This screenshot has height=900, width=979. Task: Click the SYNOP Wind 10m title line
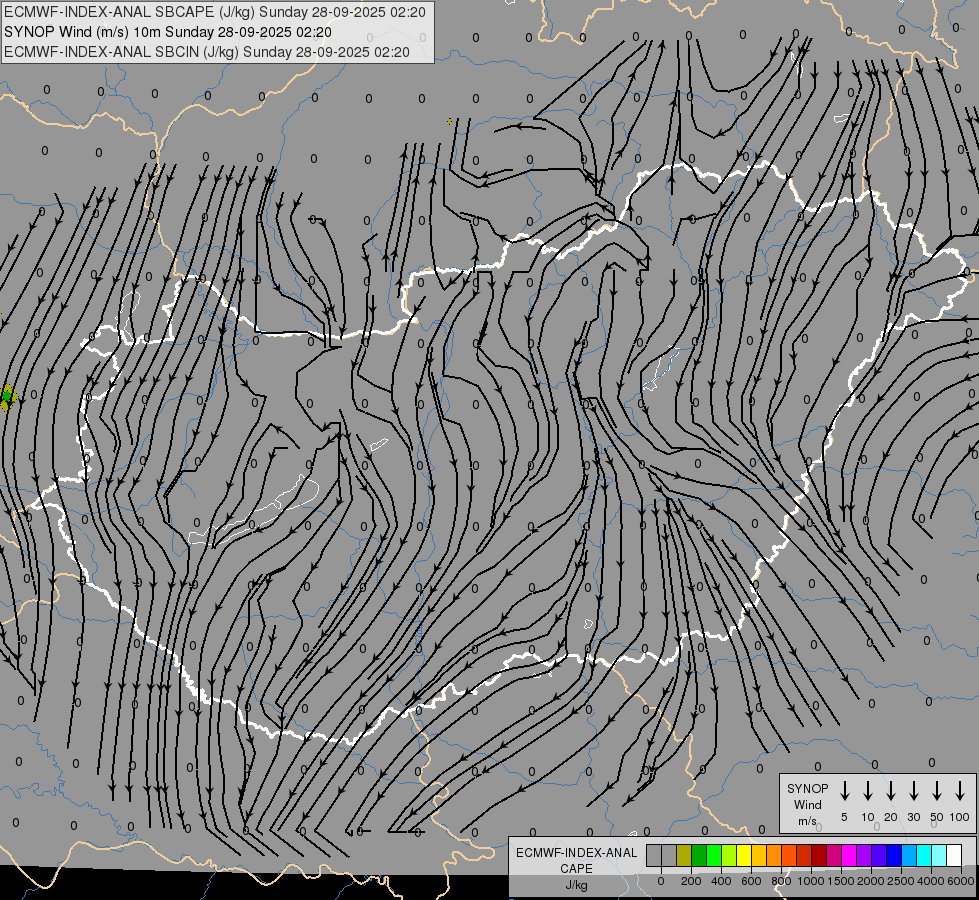tap(168, 32)
